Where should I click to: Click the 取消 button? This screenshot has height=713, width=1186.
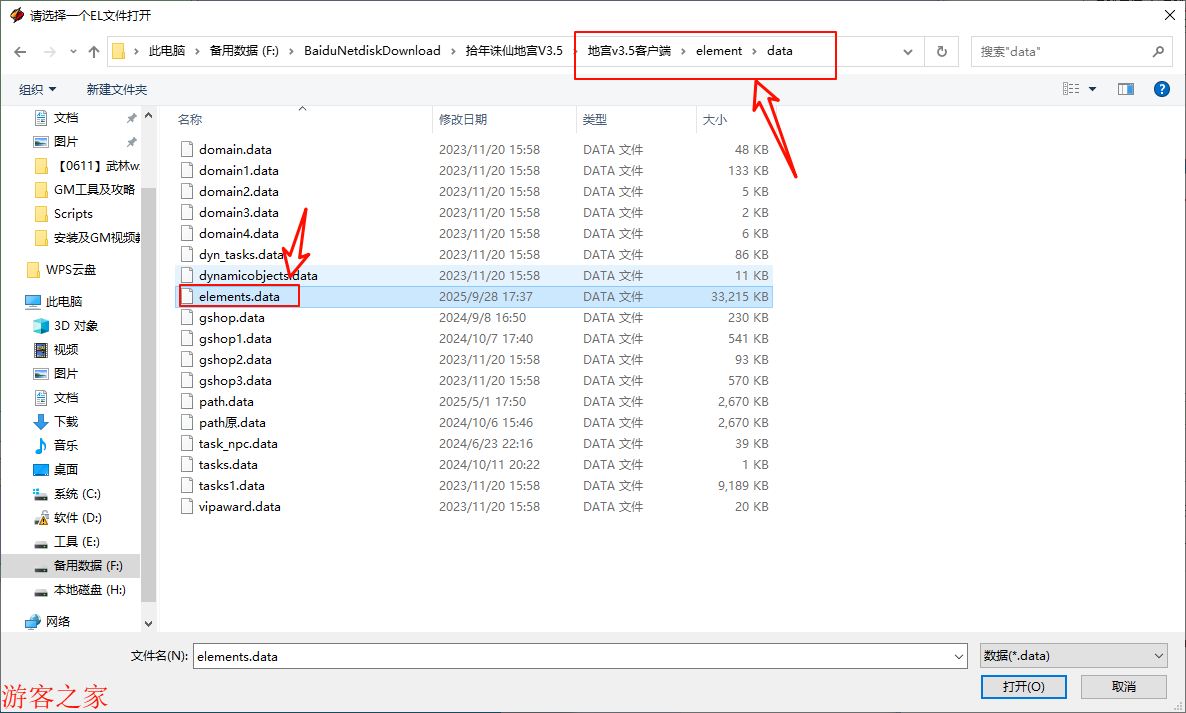click(x=1123, y=686)
